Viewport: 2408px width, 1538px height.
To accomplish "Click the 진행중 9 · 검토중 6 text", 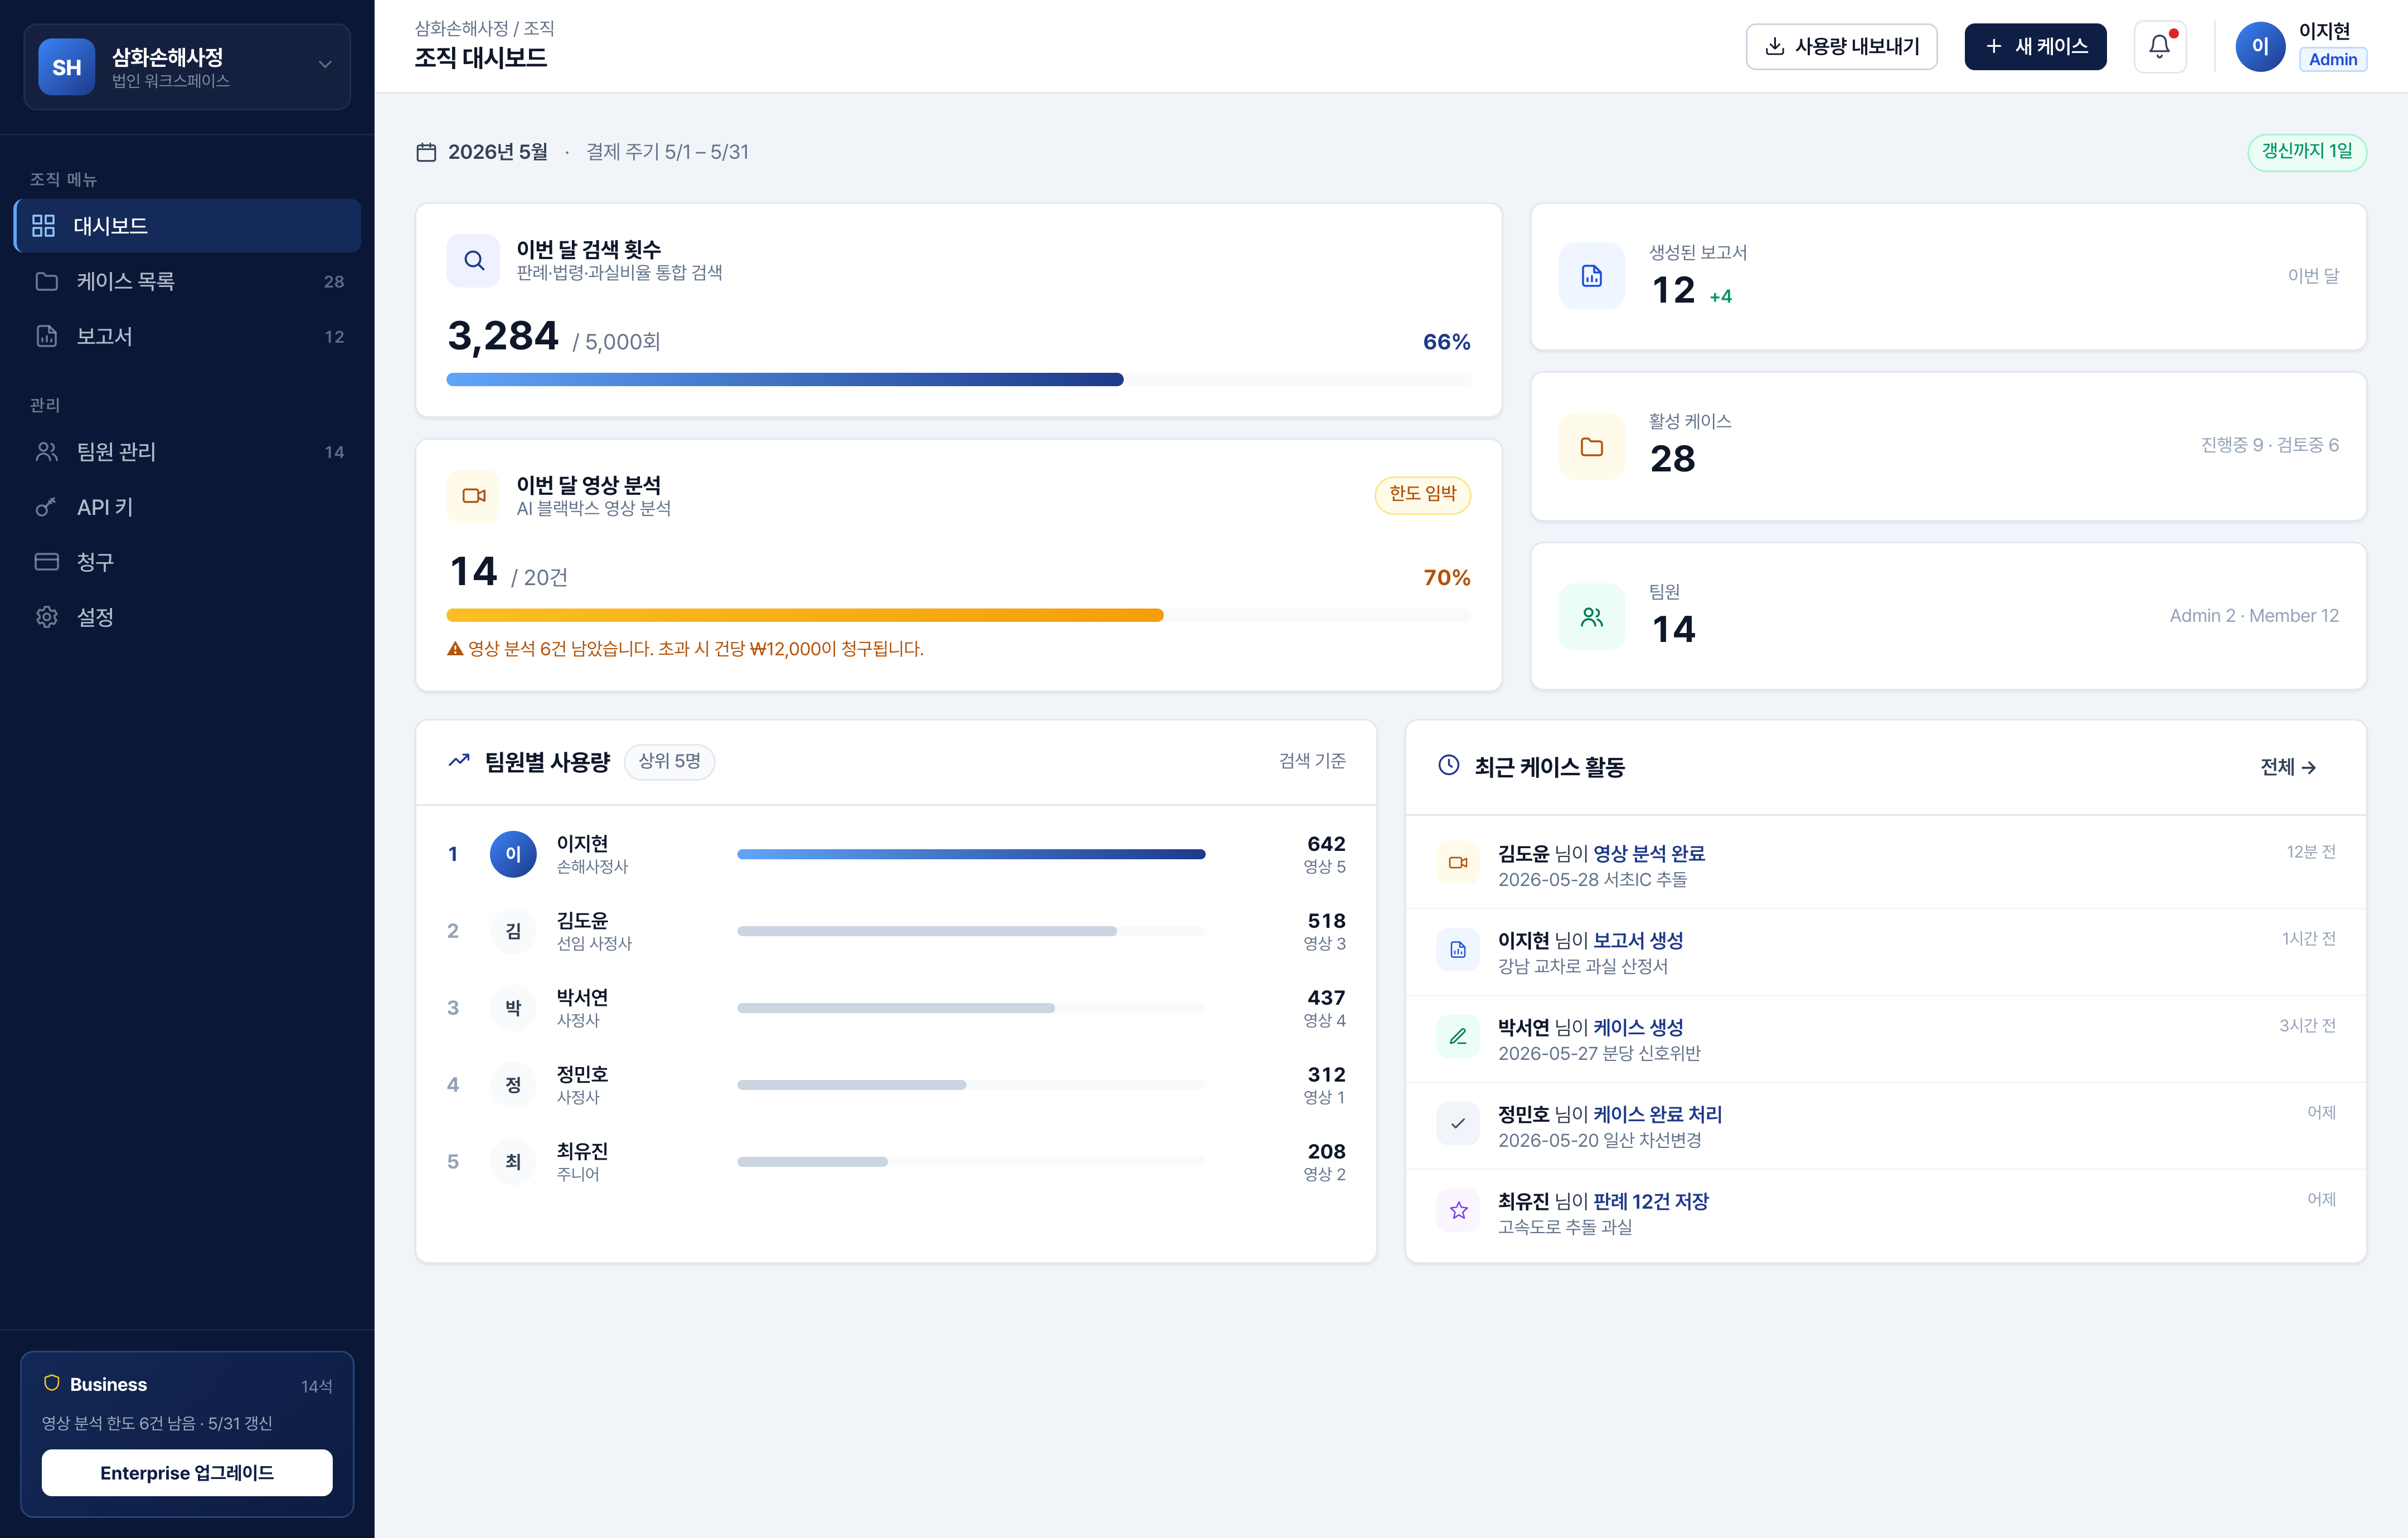I will click(2269, 445).
